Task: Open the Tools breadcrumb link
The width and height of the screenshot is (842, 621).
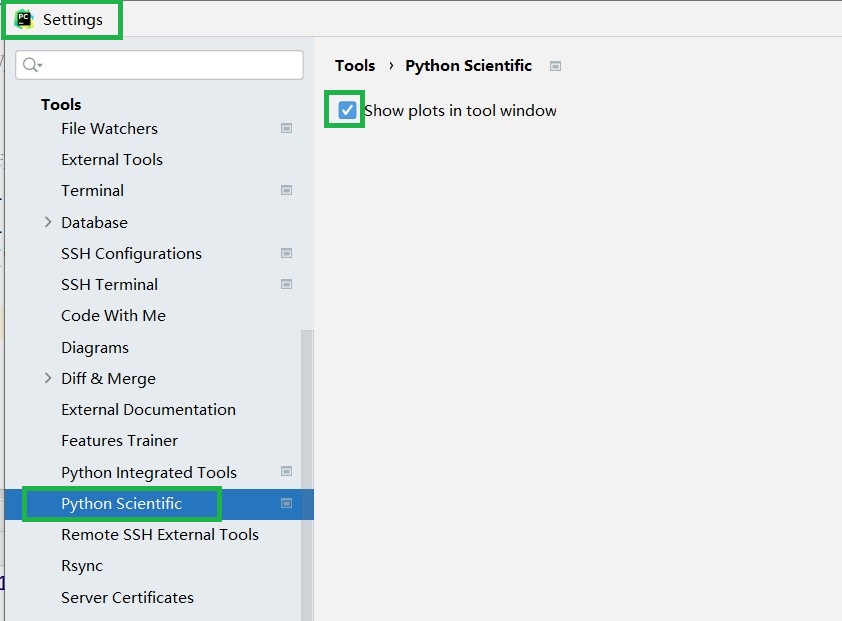Action: pos(355,66)
